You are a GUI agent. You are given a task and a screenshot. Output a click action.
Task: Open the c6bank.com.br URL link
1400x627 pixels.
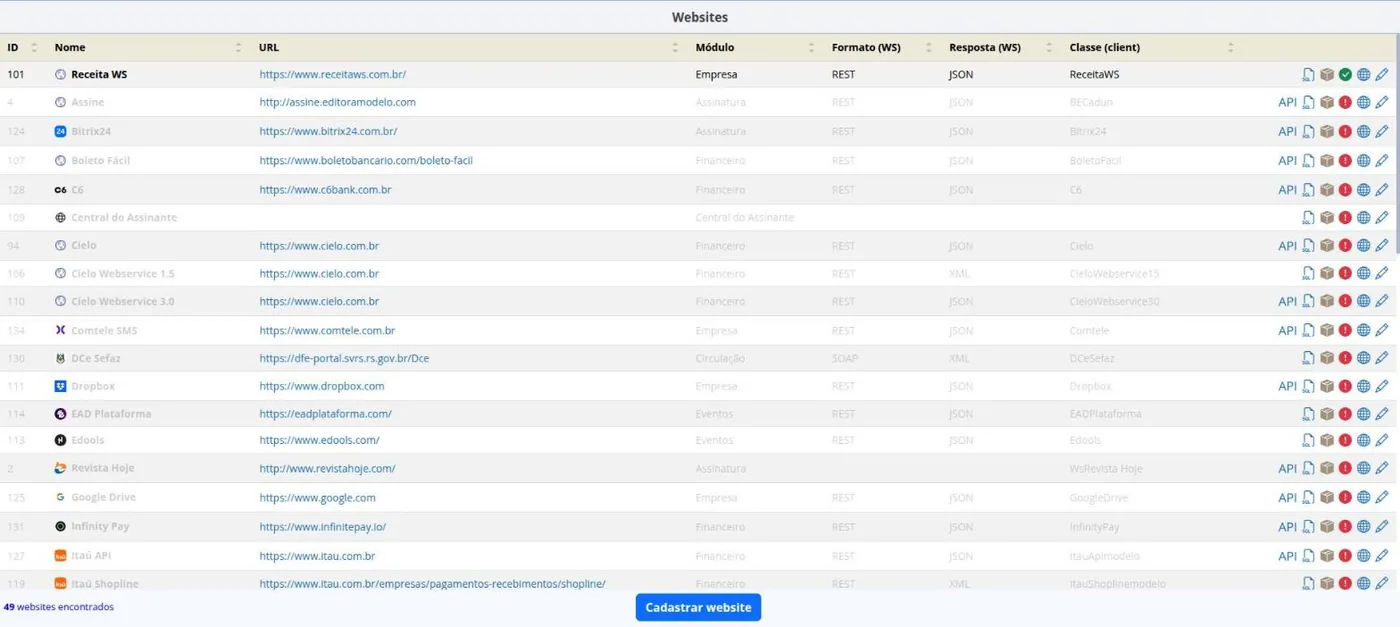tap(325, 189)
